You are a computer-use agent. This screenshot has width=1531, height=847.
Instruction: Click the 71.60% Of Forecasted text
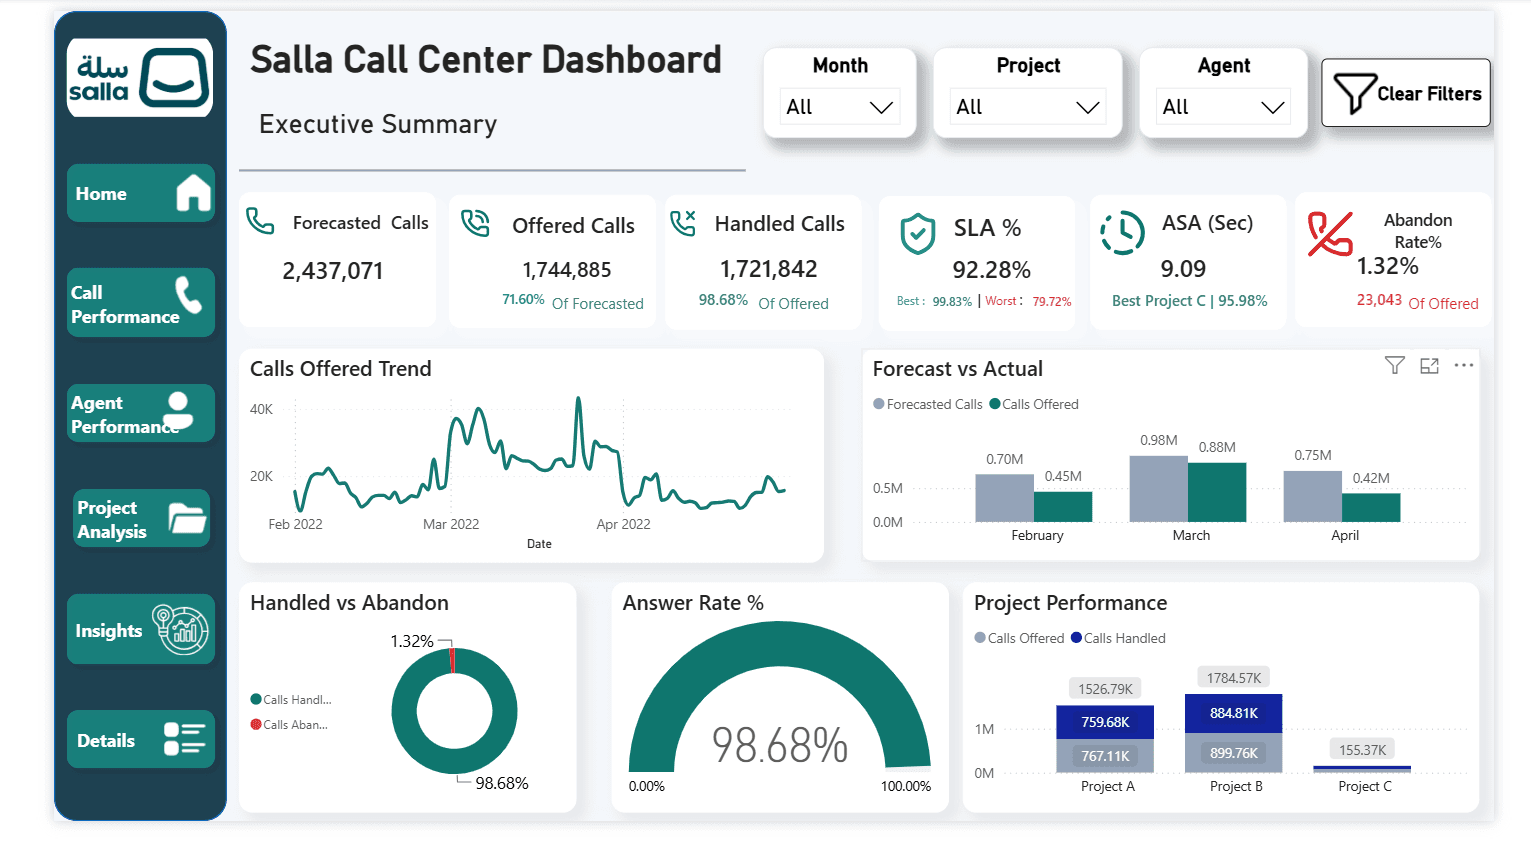coord(573,302)
